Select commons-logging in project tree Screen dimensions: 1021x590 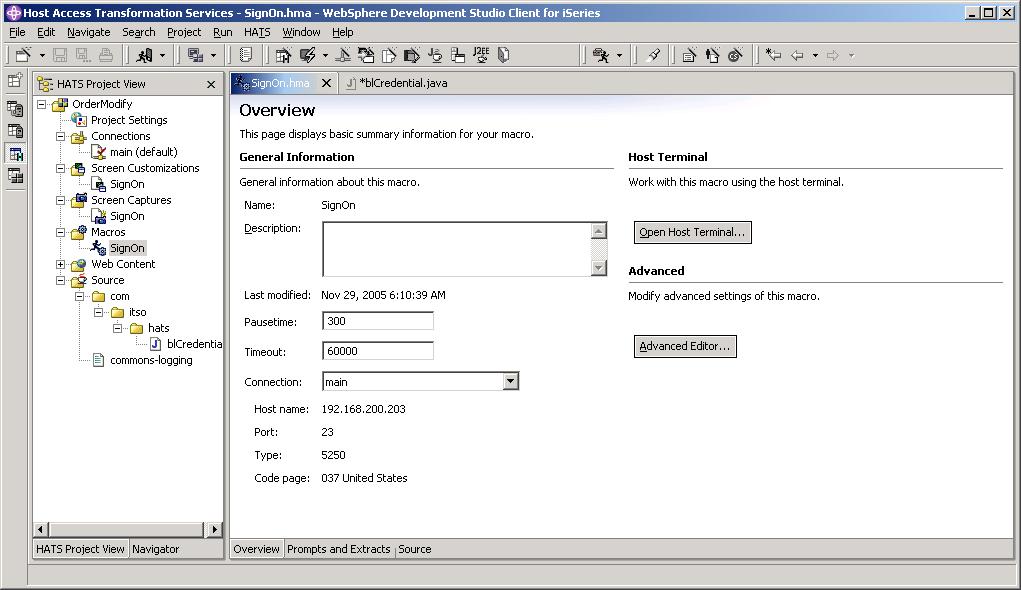pyautogui.click(x=151, y=360)
